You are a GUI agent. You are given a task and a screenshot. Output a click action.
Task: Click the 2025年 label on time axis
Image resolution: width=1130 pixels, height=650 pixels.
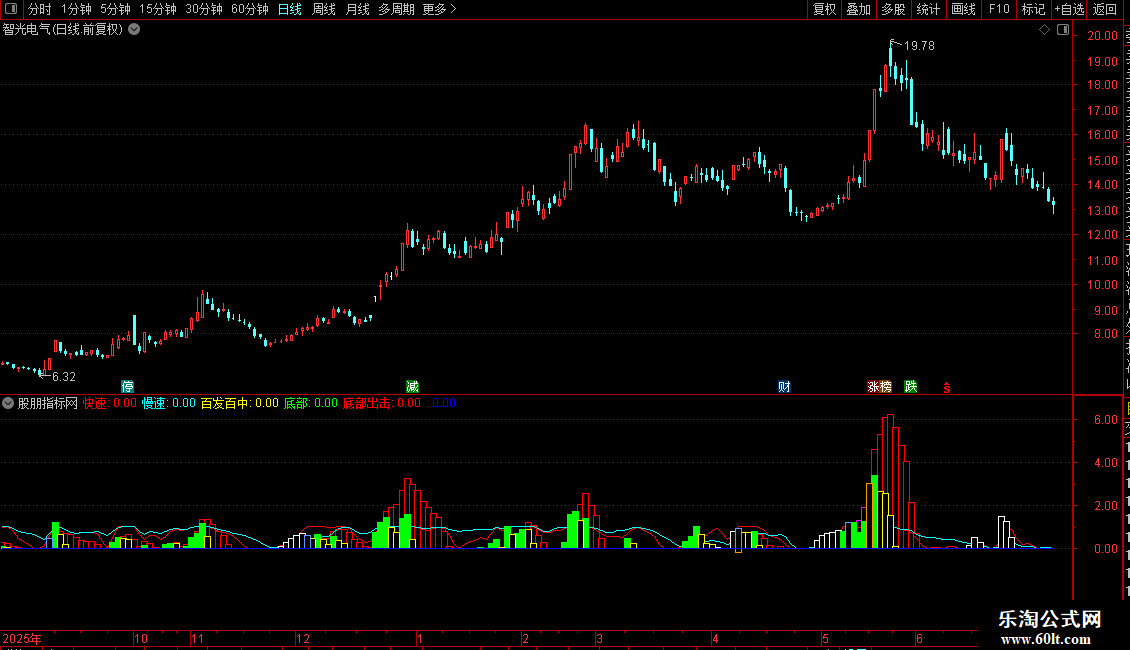tap(22, 639)
